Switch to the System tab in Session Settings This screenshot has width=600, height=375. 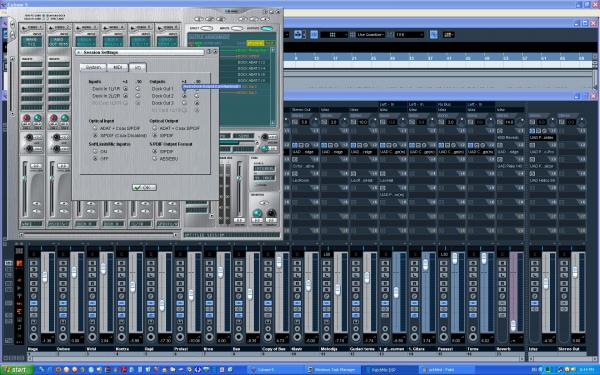point(93,67)
